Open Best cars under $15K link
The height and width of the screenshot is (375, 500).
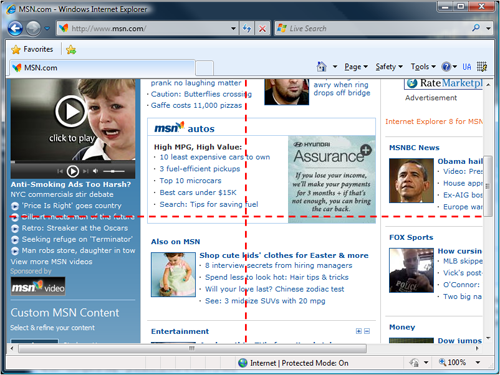pyautogui.click(x=198, y=193)
